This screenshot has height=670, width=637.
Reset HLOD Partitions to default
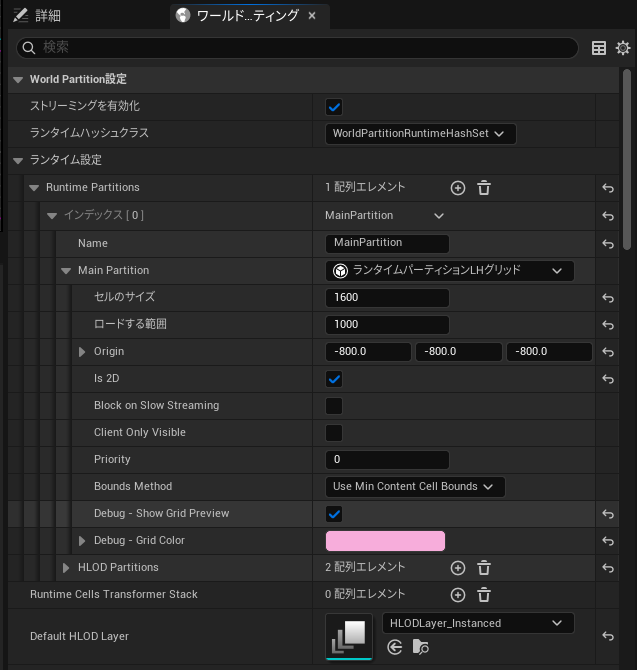click(x=608, y=568)
